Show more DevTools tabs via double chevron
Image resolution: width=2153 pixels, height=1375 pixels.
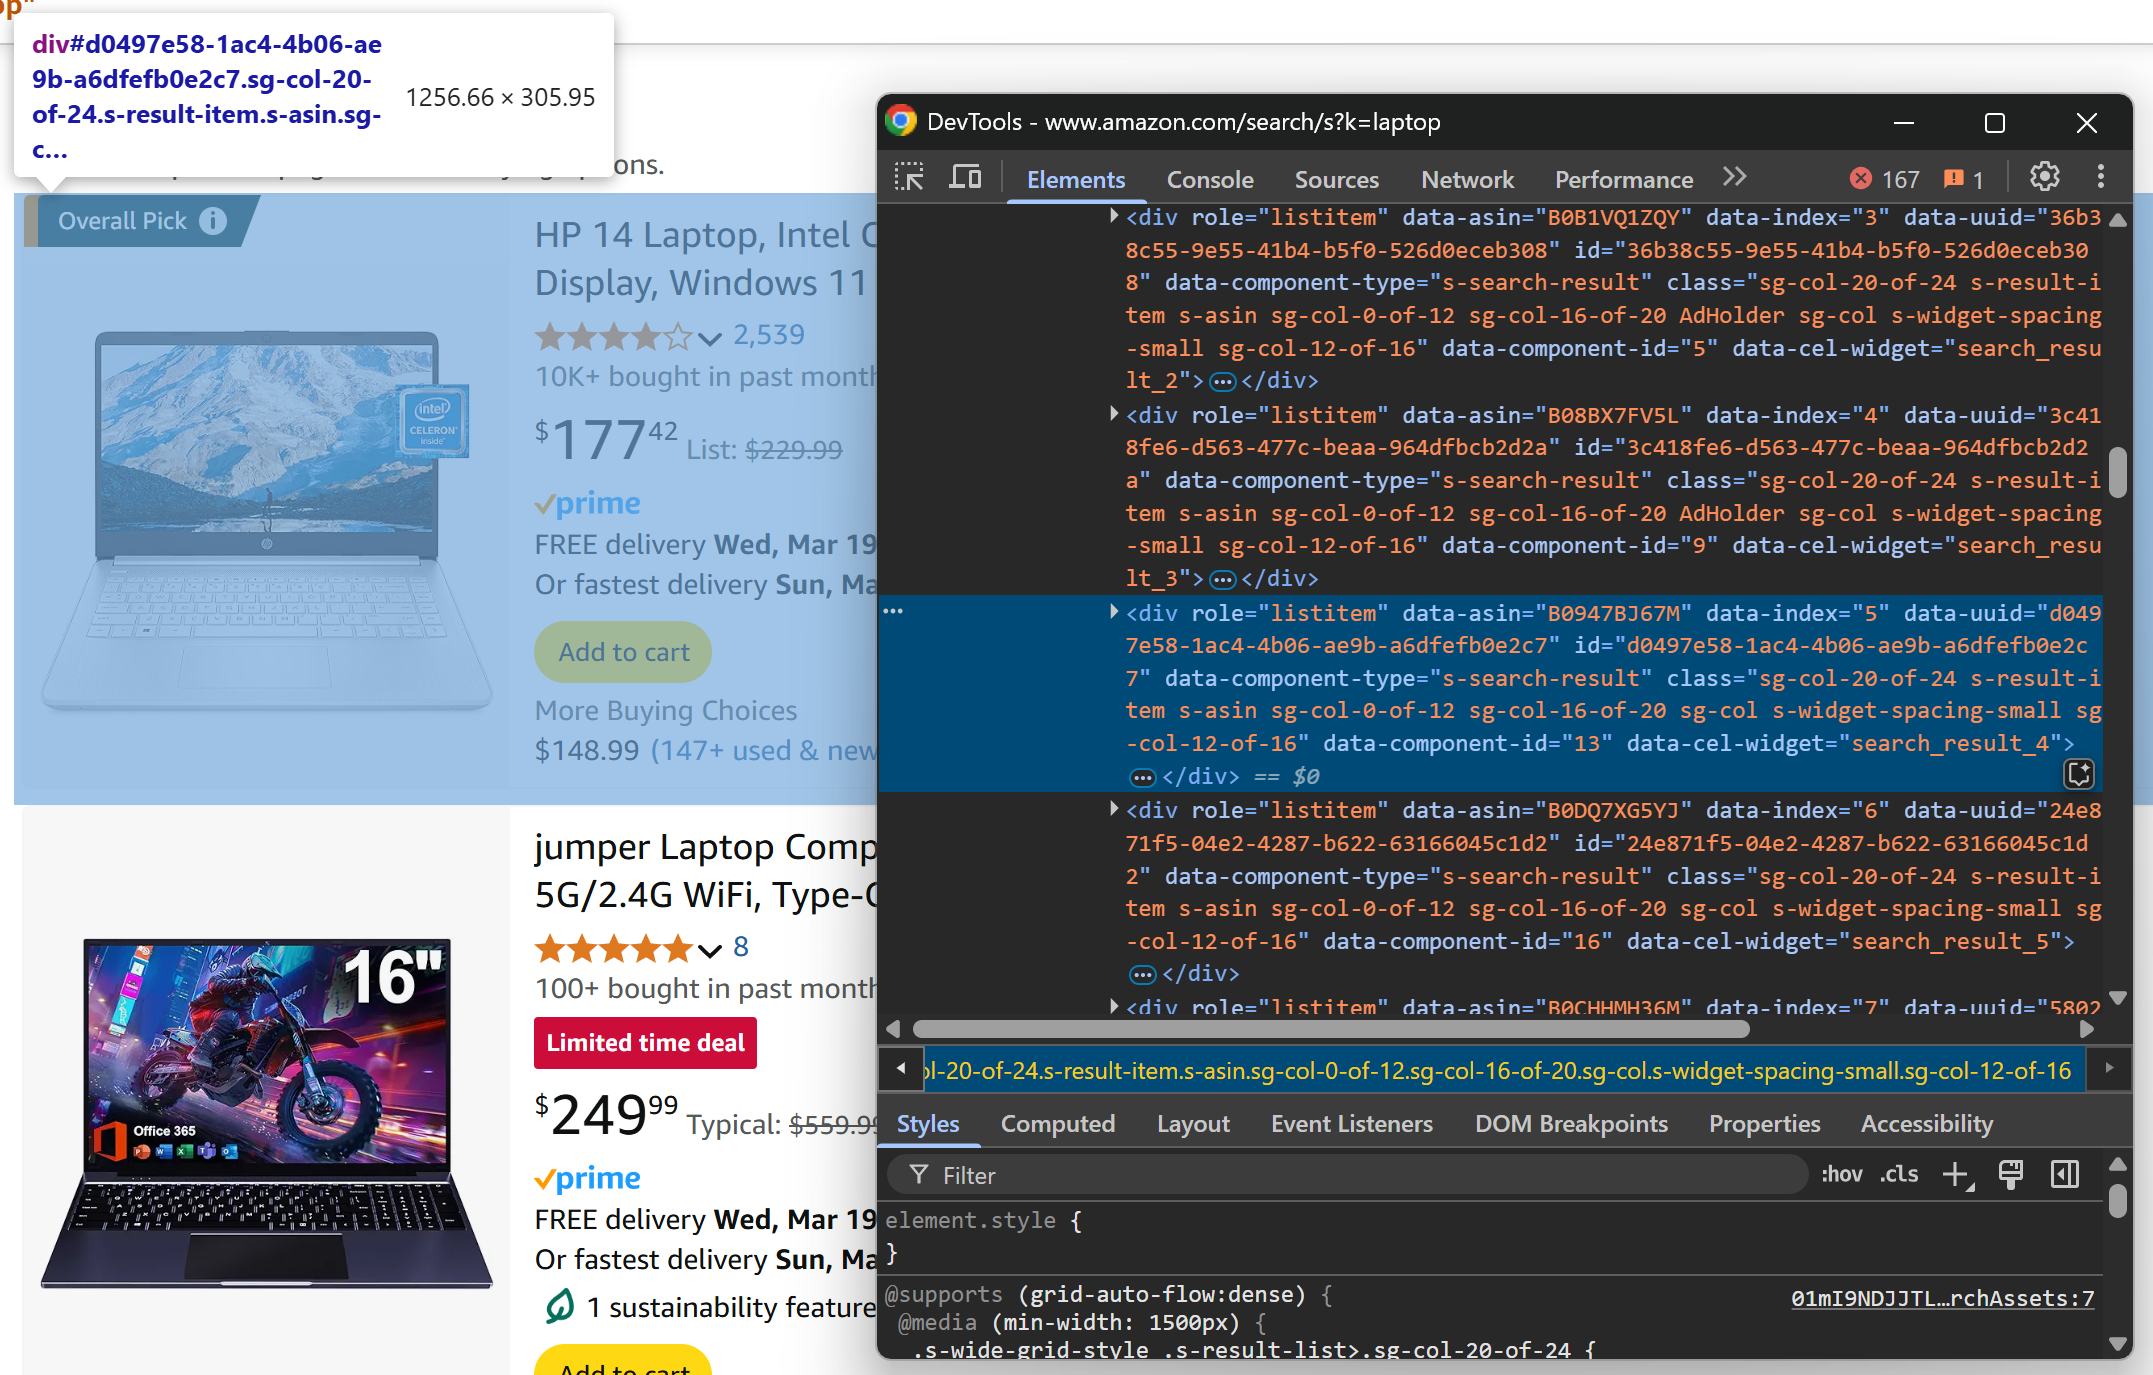[1735, 177]
